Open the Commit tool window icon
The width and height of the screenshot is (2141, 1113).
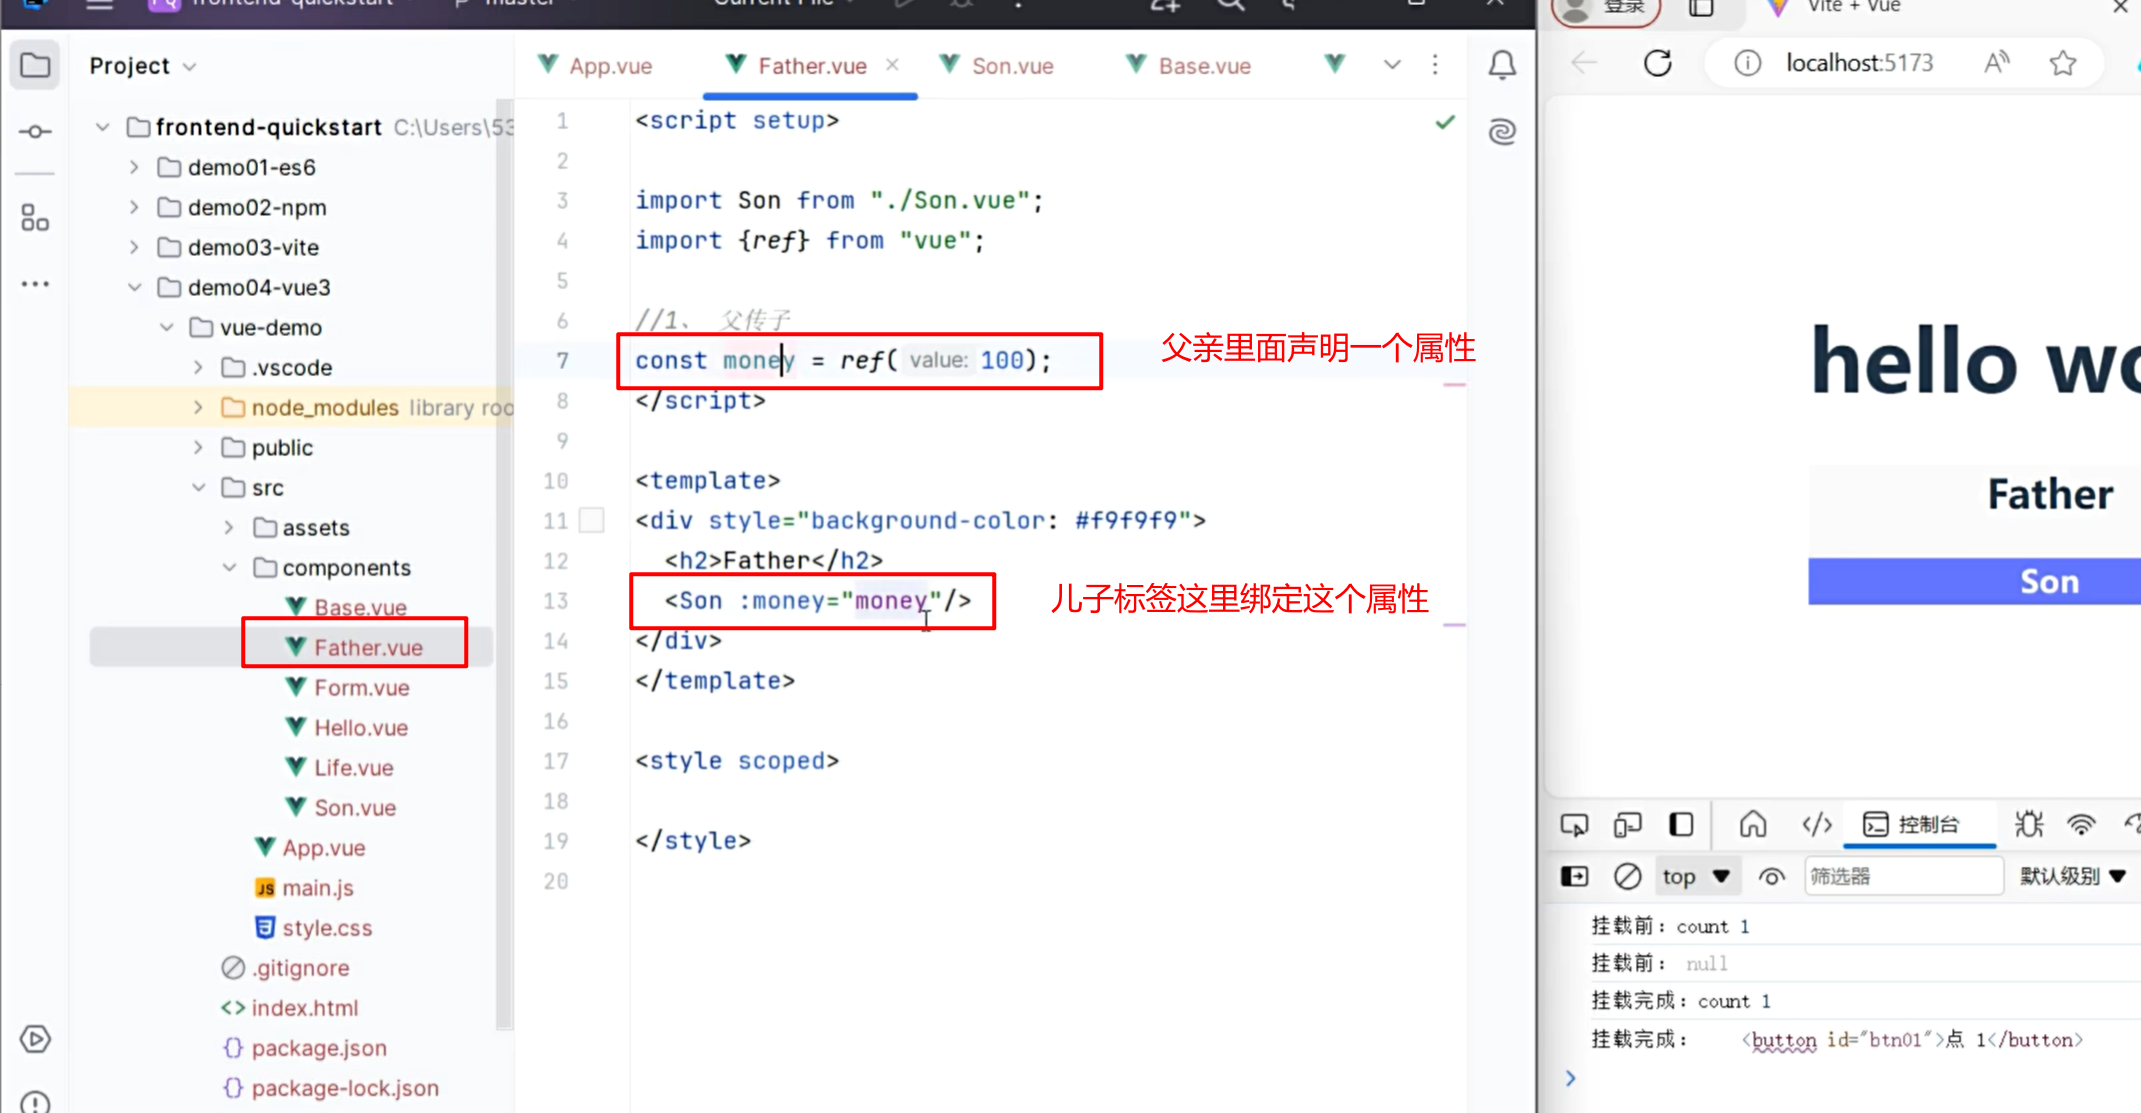35,131
